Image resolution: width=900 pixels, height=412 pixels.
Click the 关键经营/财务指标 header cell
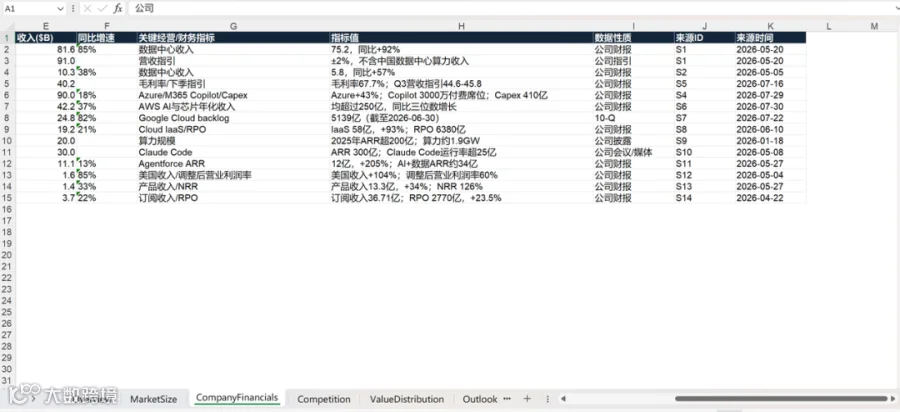(233, 38)
